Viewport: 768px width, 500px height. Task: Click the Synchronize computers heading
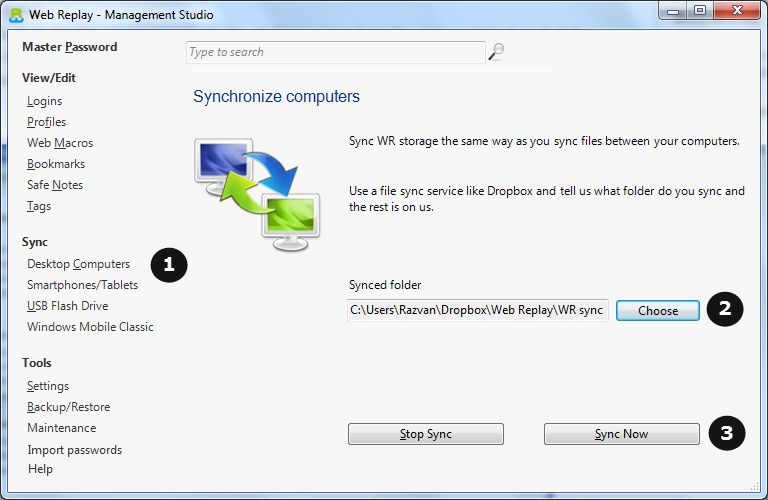tap(276, 96)
